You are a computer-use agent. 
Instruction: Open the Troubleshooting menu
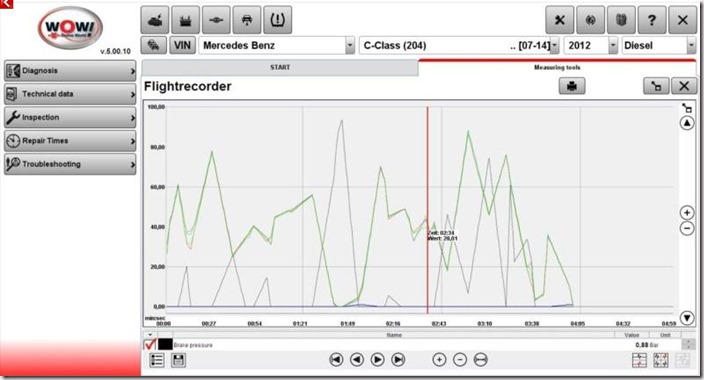pyautogui.click(x=70, y=164)
